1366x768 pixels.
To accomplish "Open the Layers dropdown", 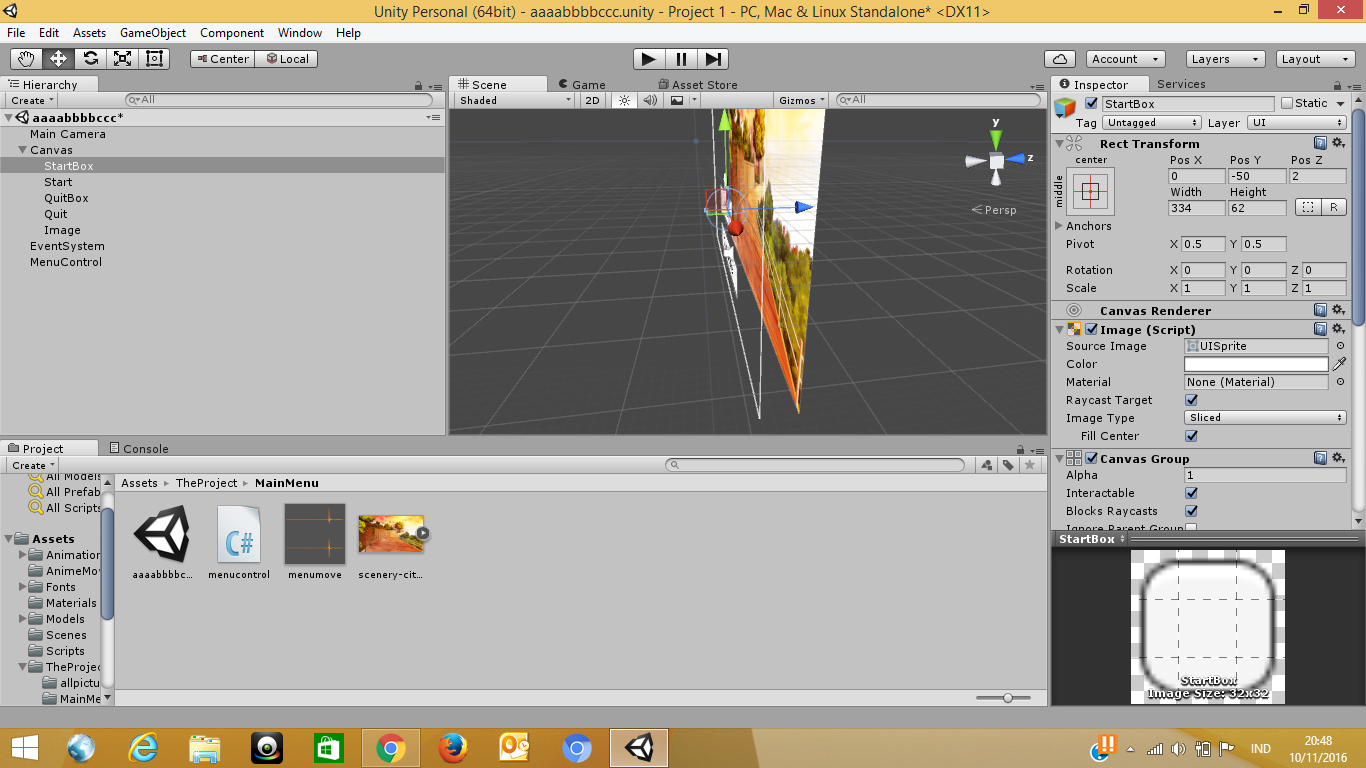I will tap(1224, 59).
